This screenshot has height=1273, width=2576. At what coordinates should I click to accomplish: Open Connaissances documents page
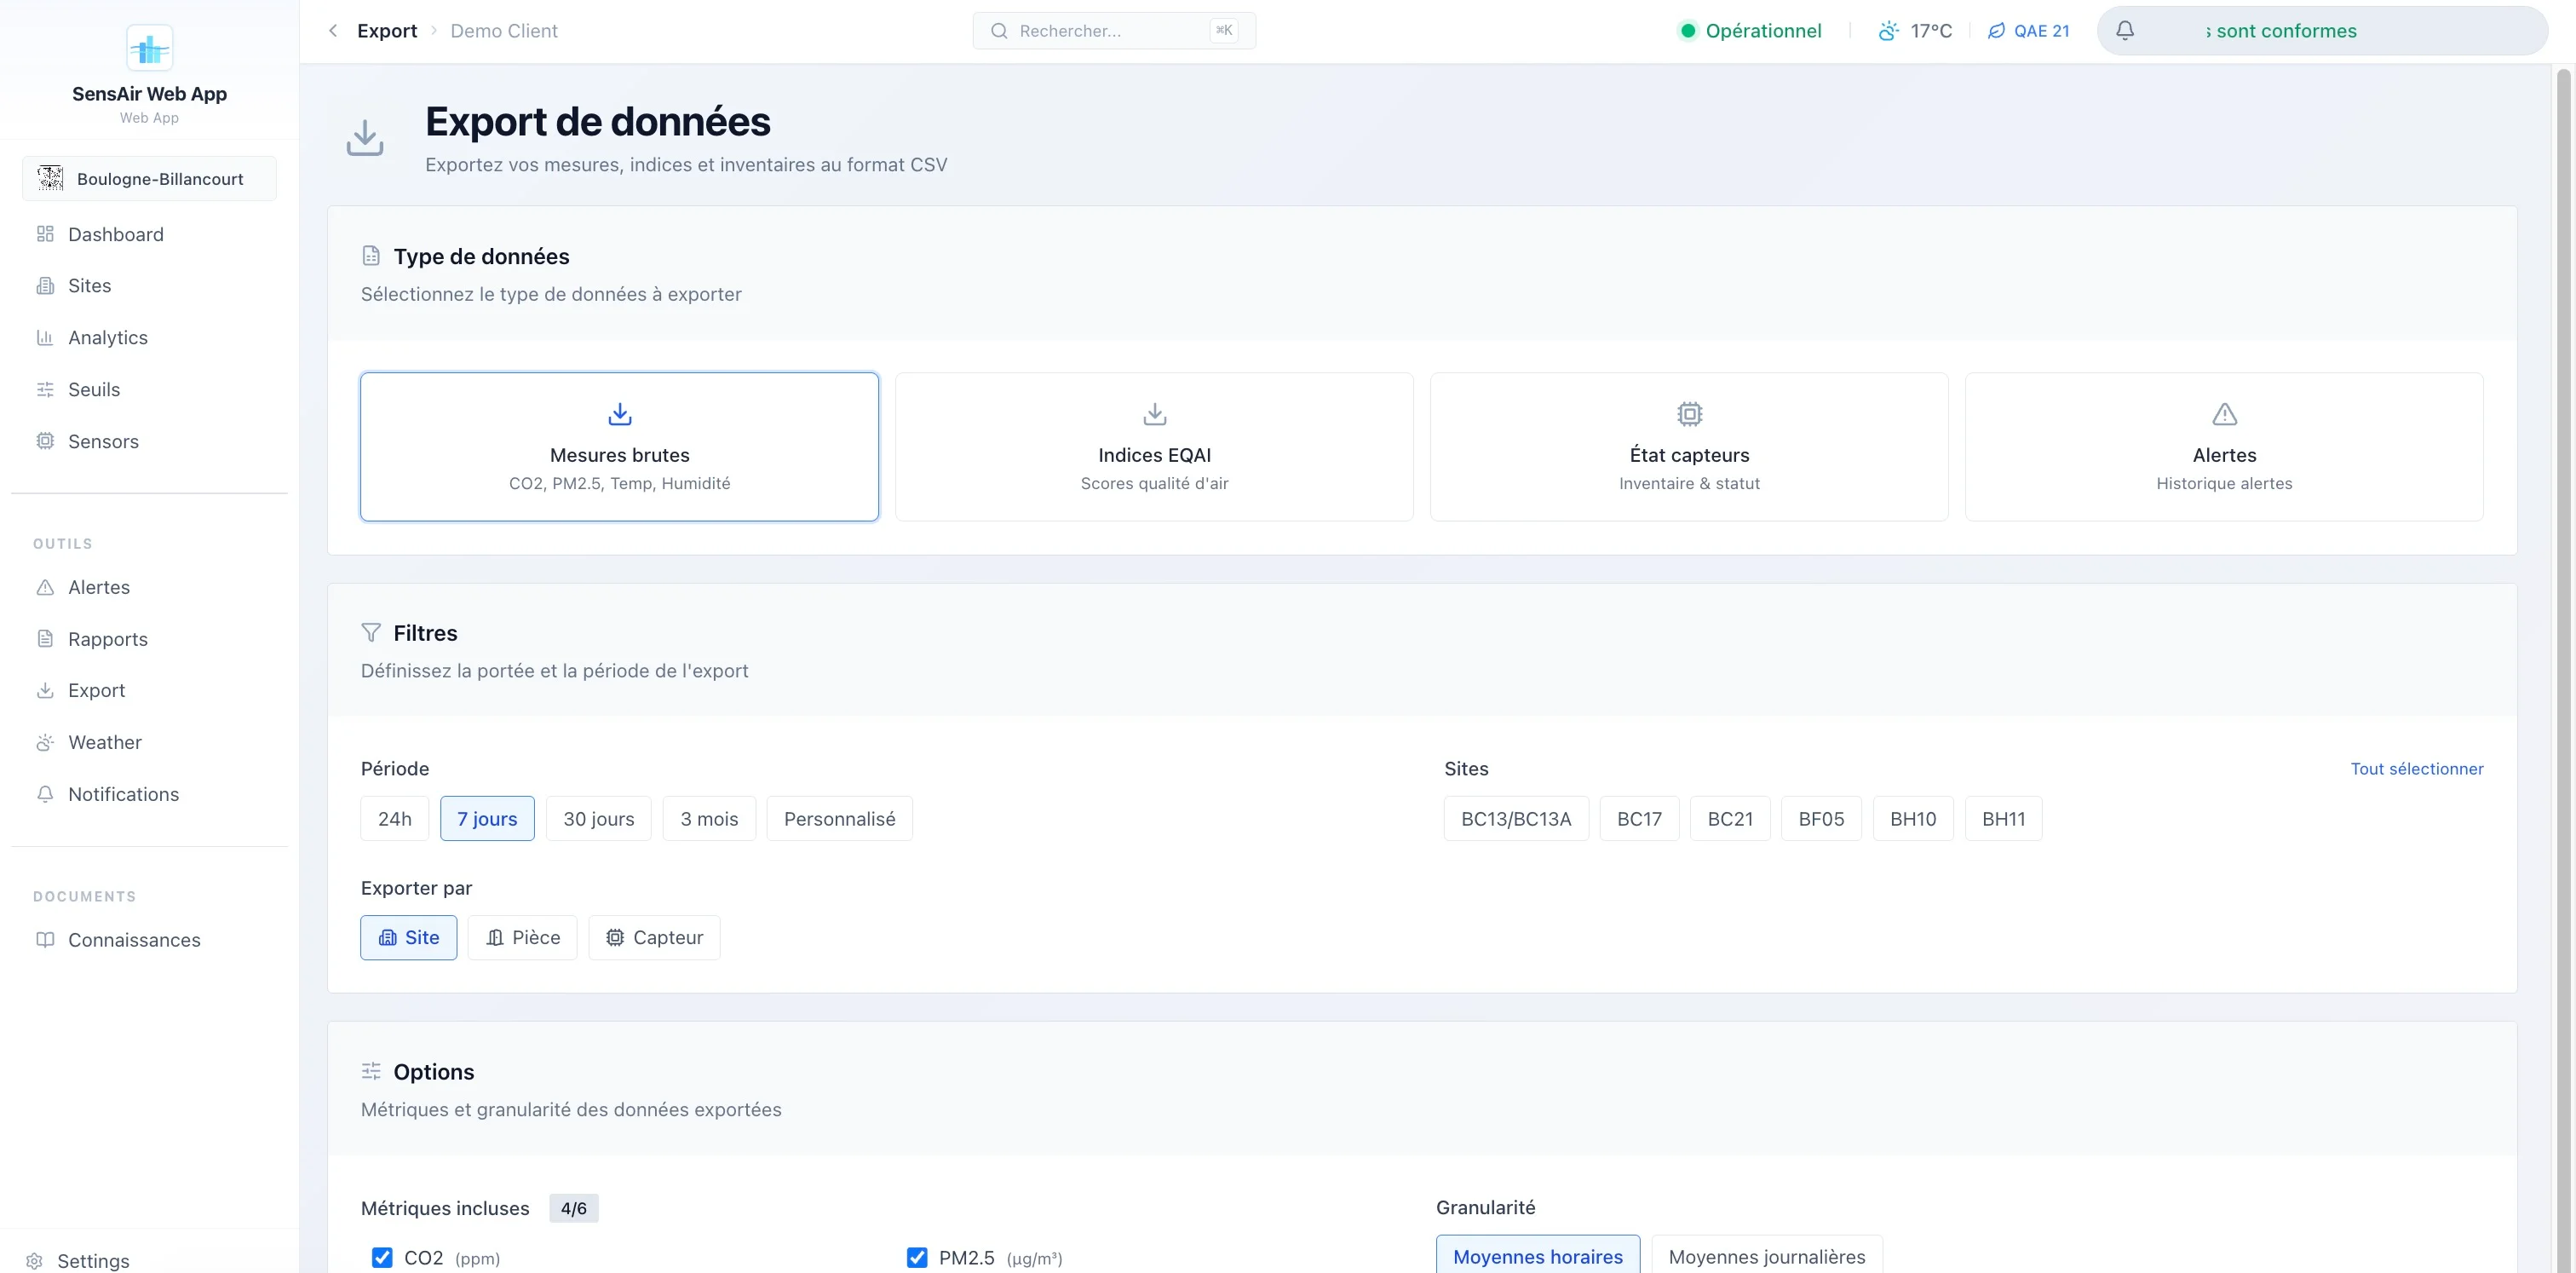[x=149, y=940]
